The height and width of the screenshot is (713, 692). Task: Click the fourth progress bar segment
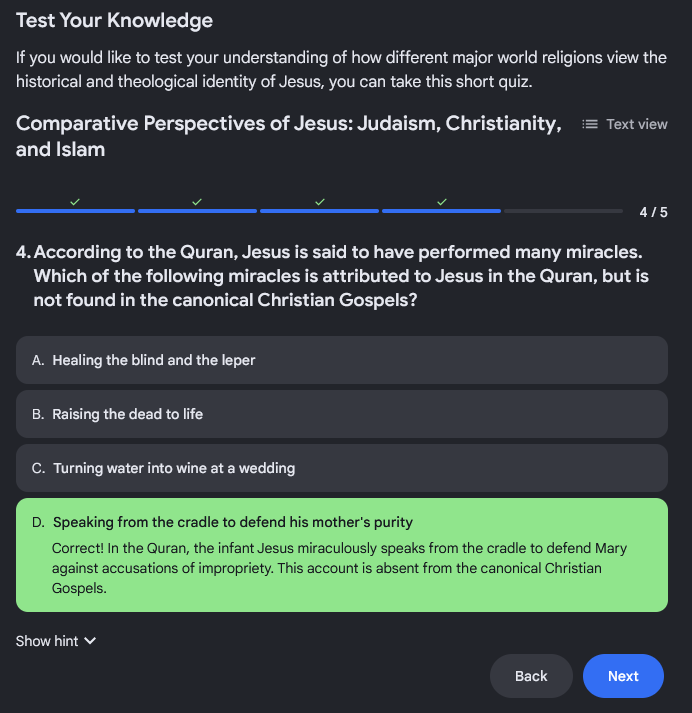pos(441,211)
